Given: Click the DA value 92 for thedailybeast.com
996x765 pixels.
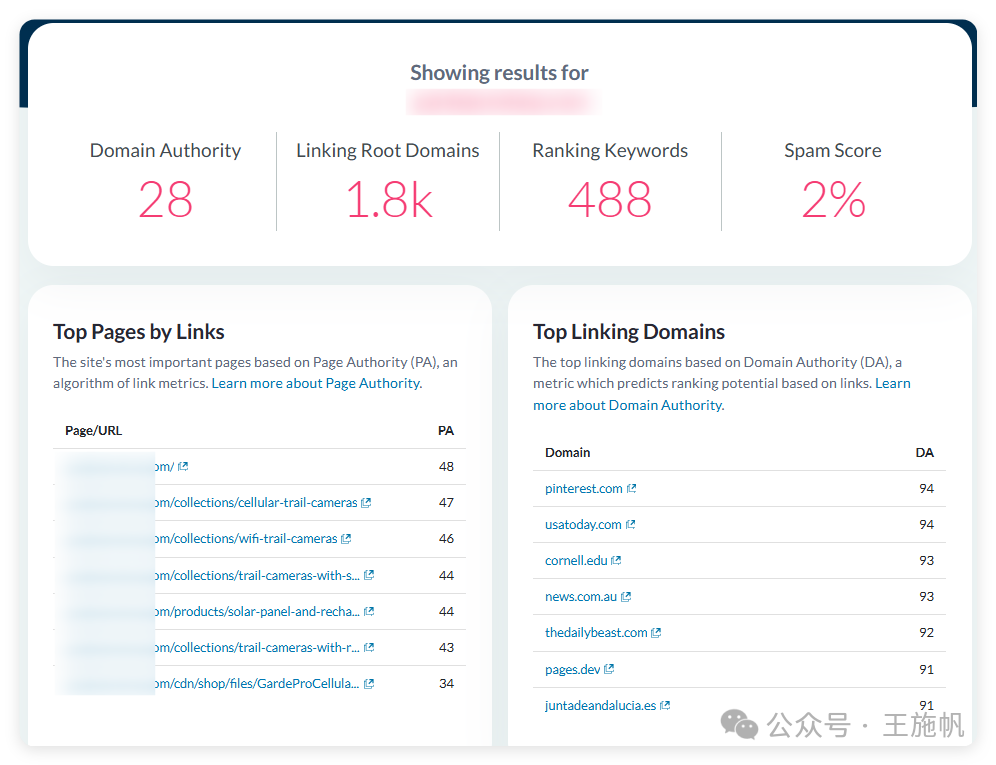Looking at the screenshot, I should 927,633.
